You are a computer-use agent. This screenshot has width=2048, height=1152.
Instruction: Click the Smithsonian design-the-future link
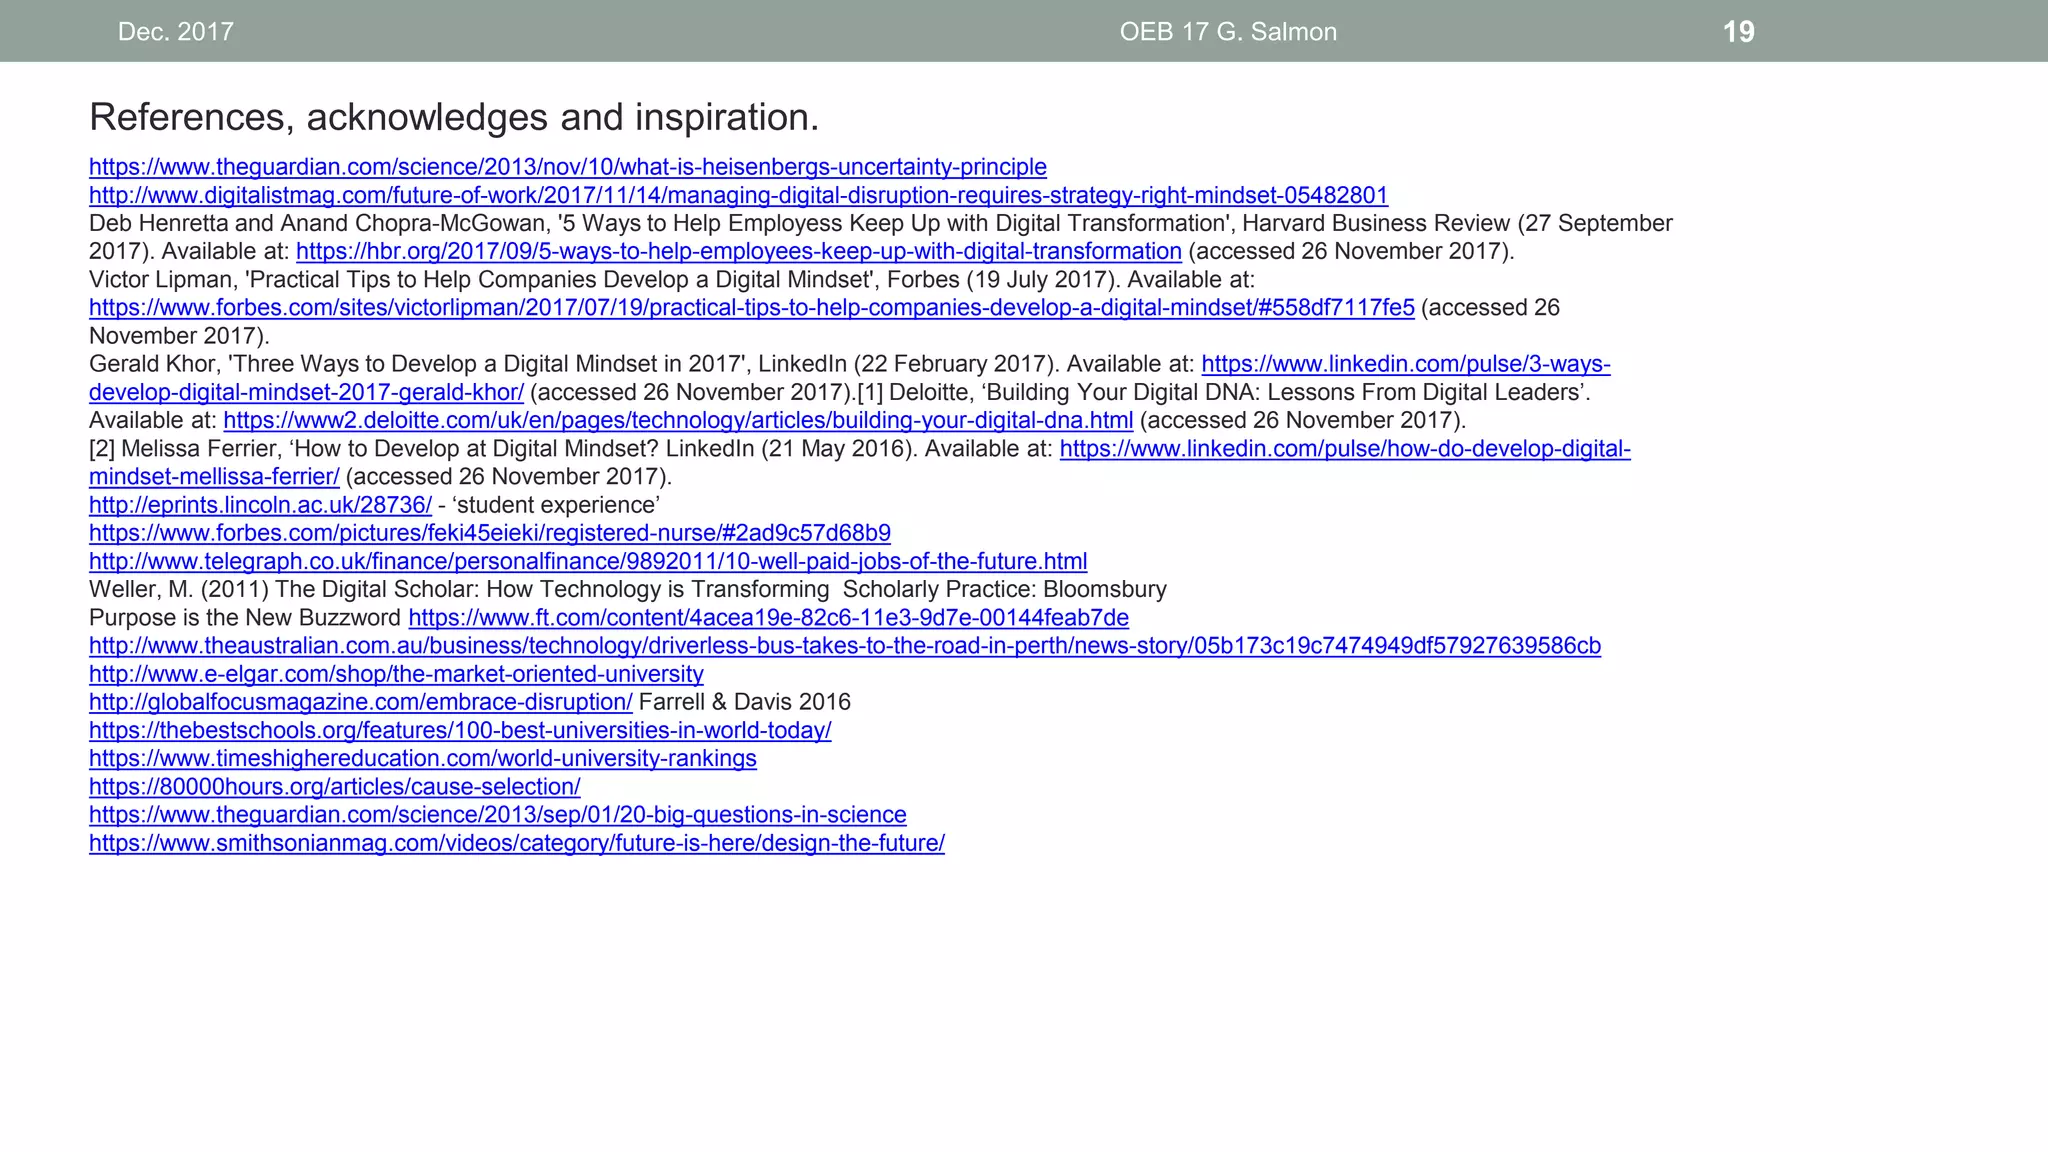tap(516, 843)
